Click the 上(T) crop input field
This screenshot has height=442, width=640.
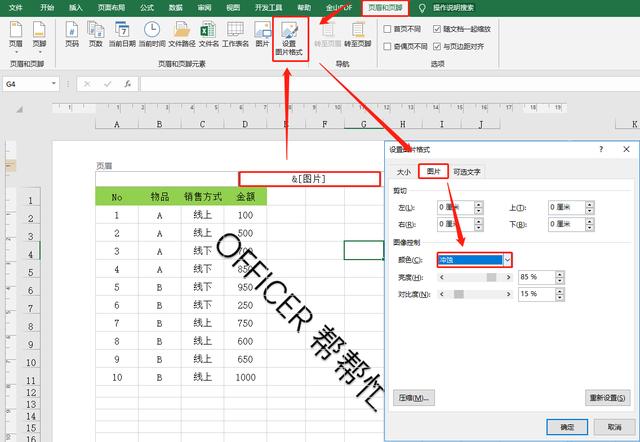click(567, 207)
